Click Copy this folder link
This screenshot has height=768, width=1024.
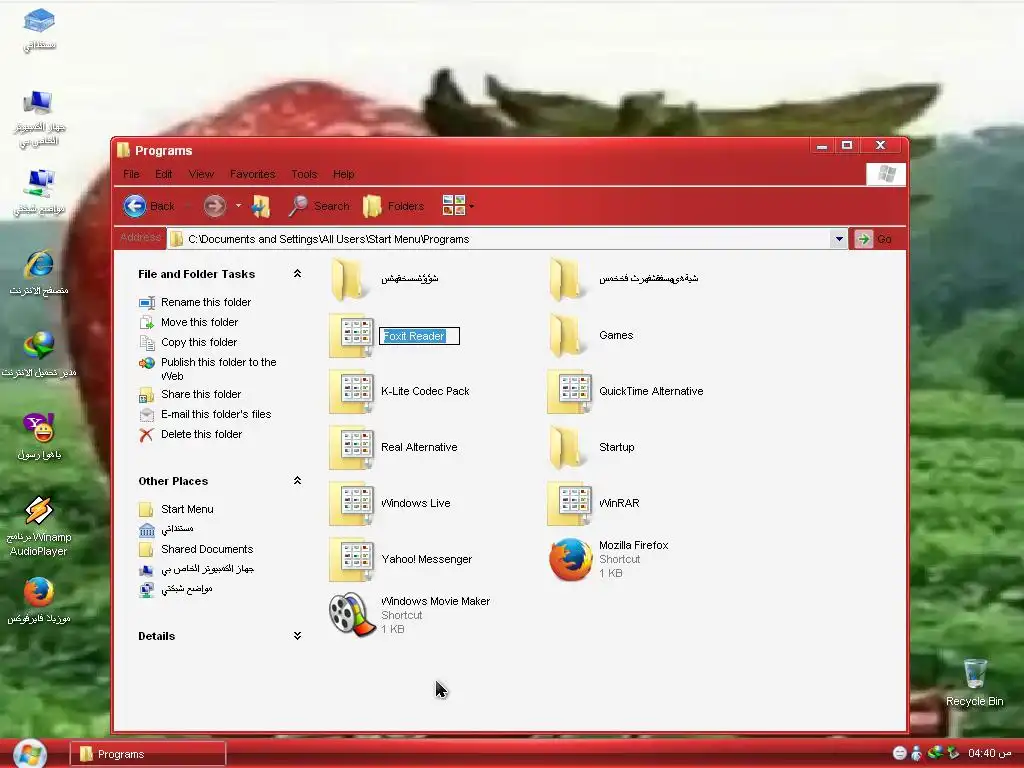point(199,342)
